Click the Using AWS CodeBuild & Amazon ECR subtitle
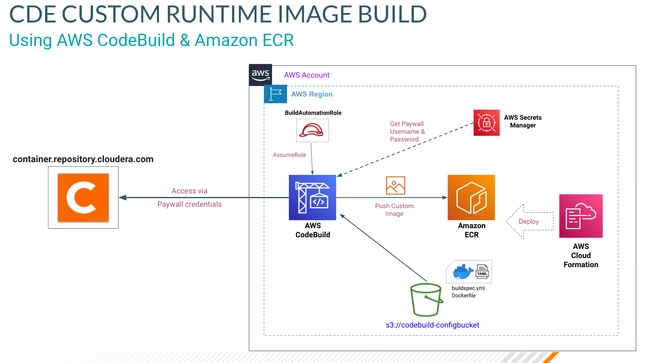The width and height of the screenshot is (660, 363). click(151, 40)
